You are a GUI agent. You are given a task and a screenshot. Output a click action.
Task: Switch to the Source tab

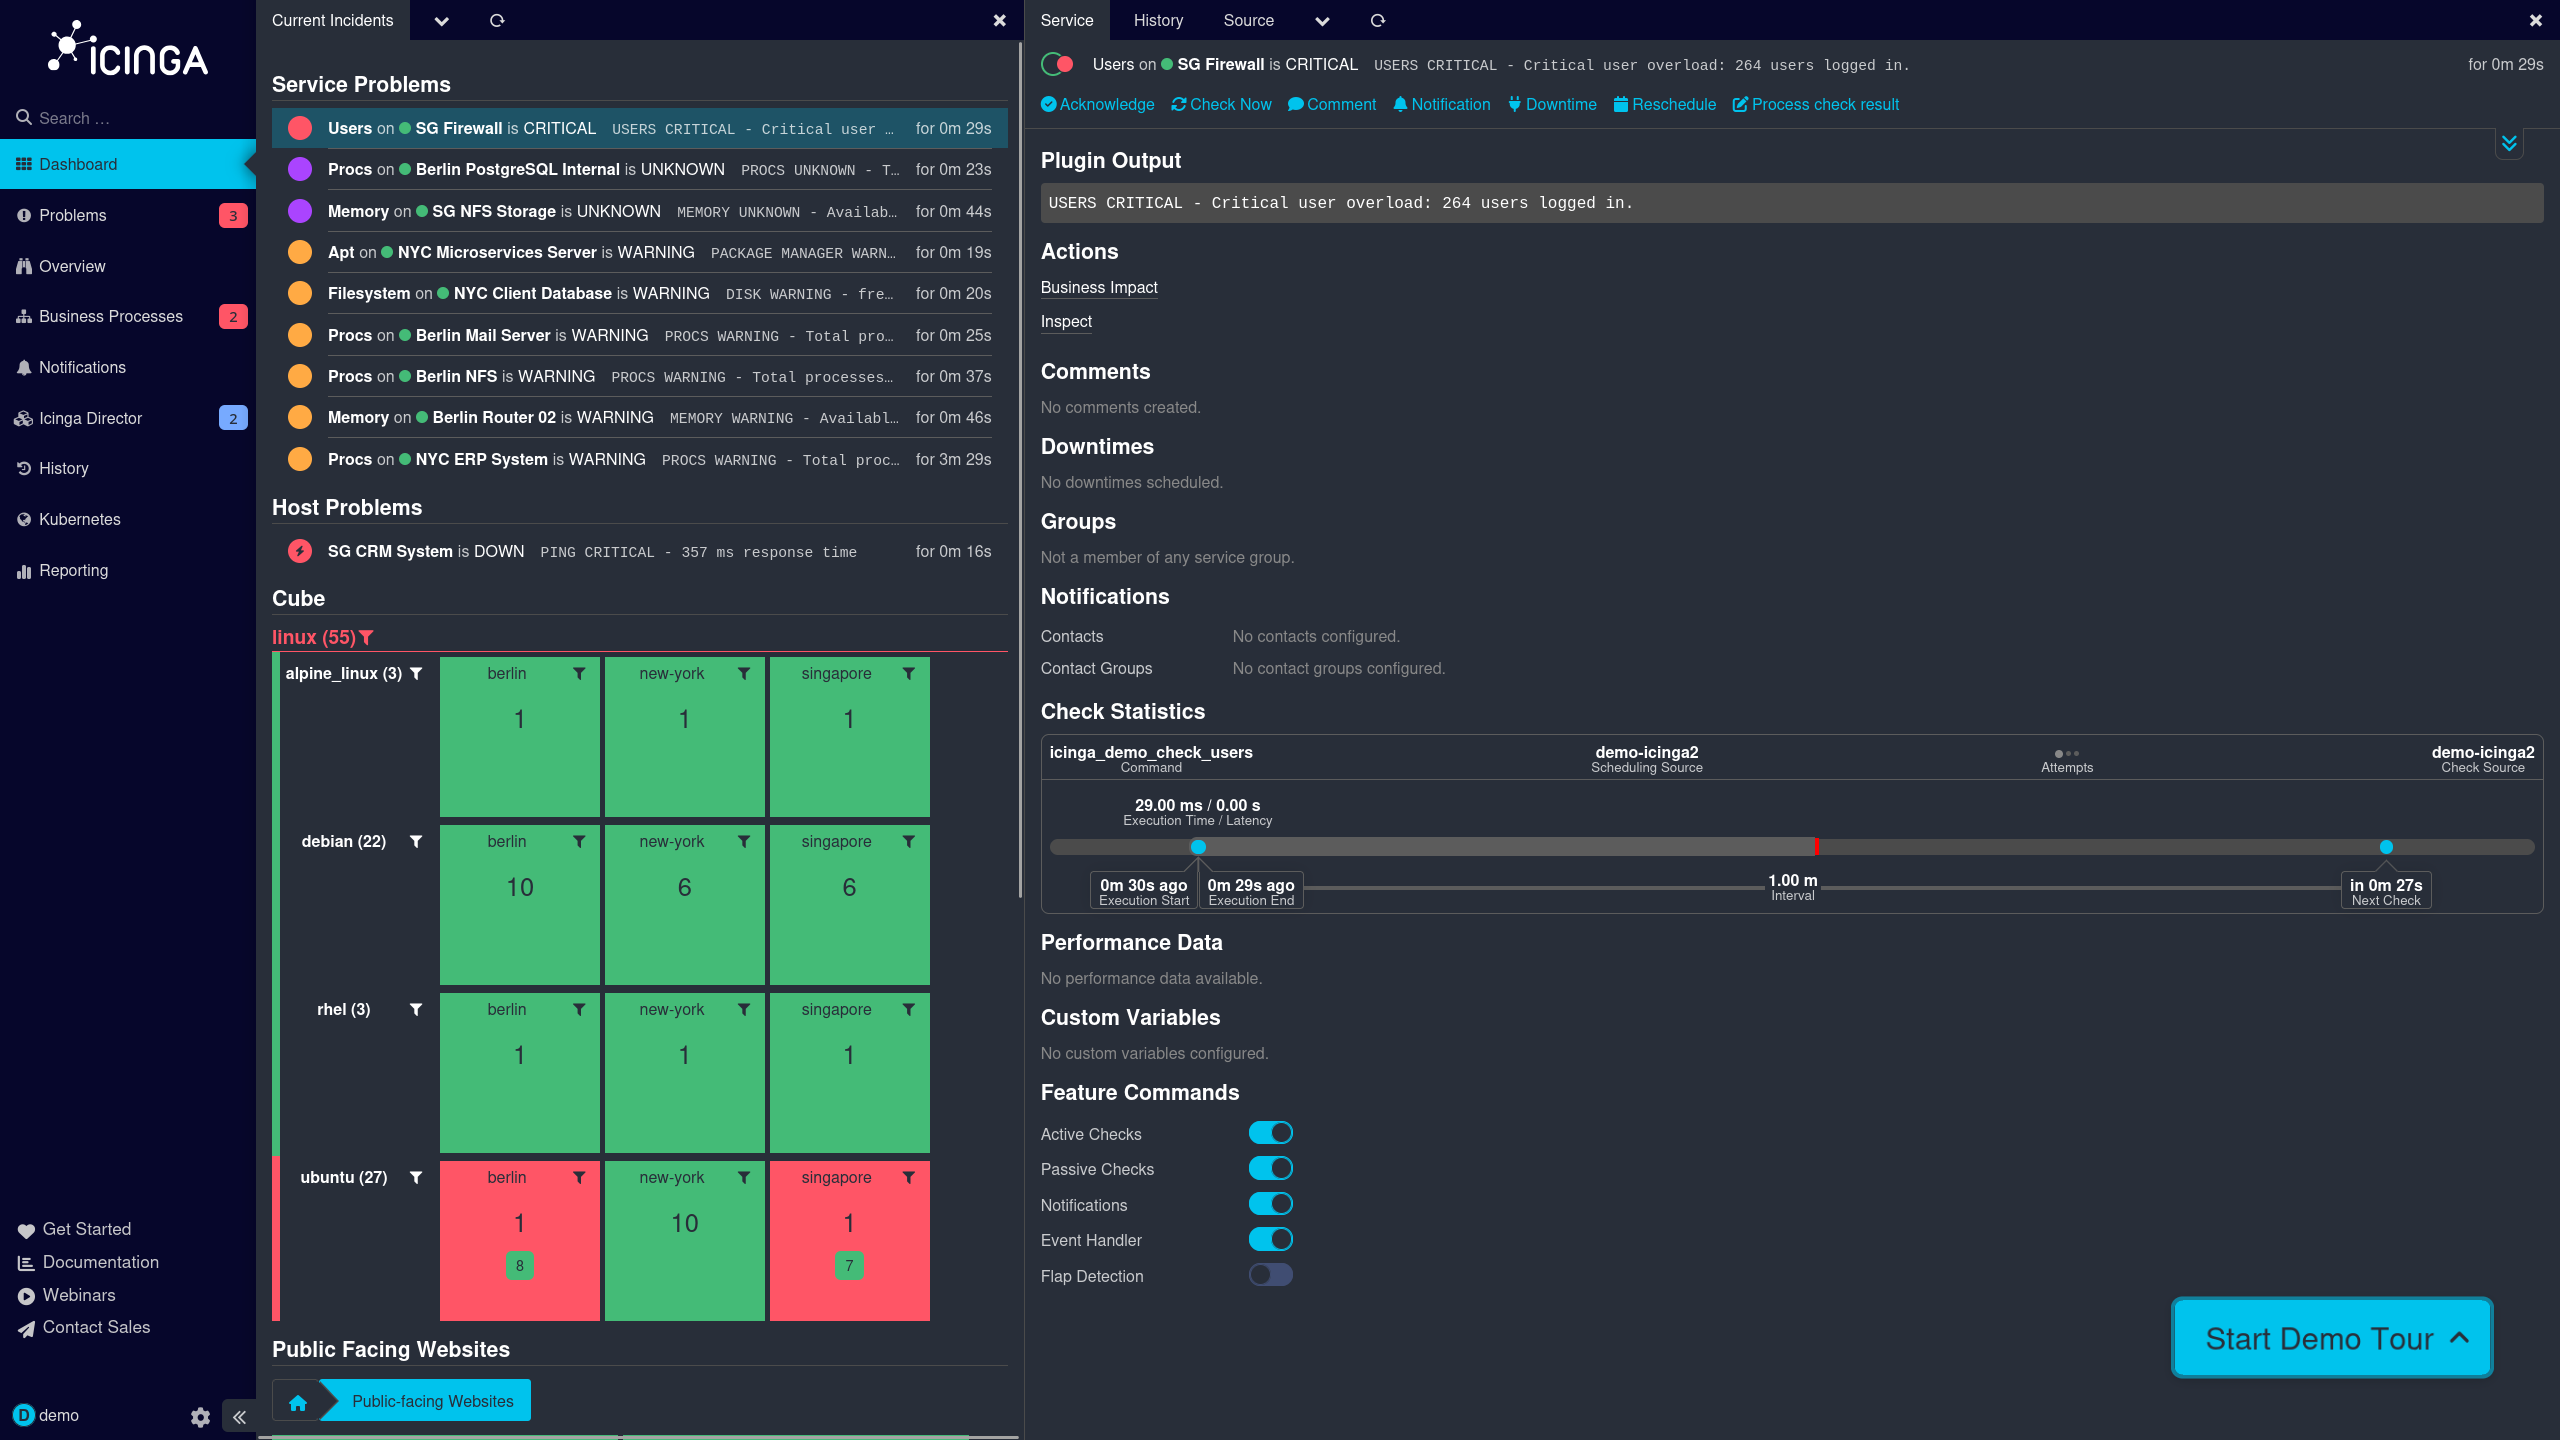(1248, 20)
